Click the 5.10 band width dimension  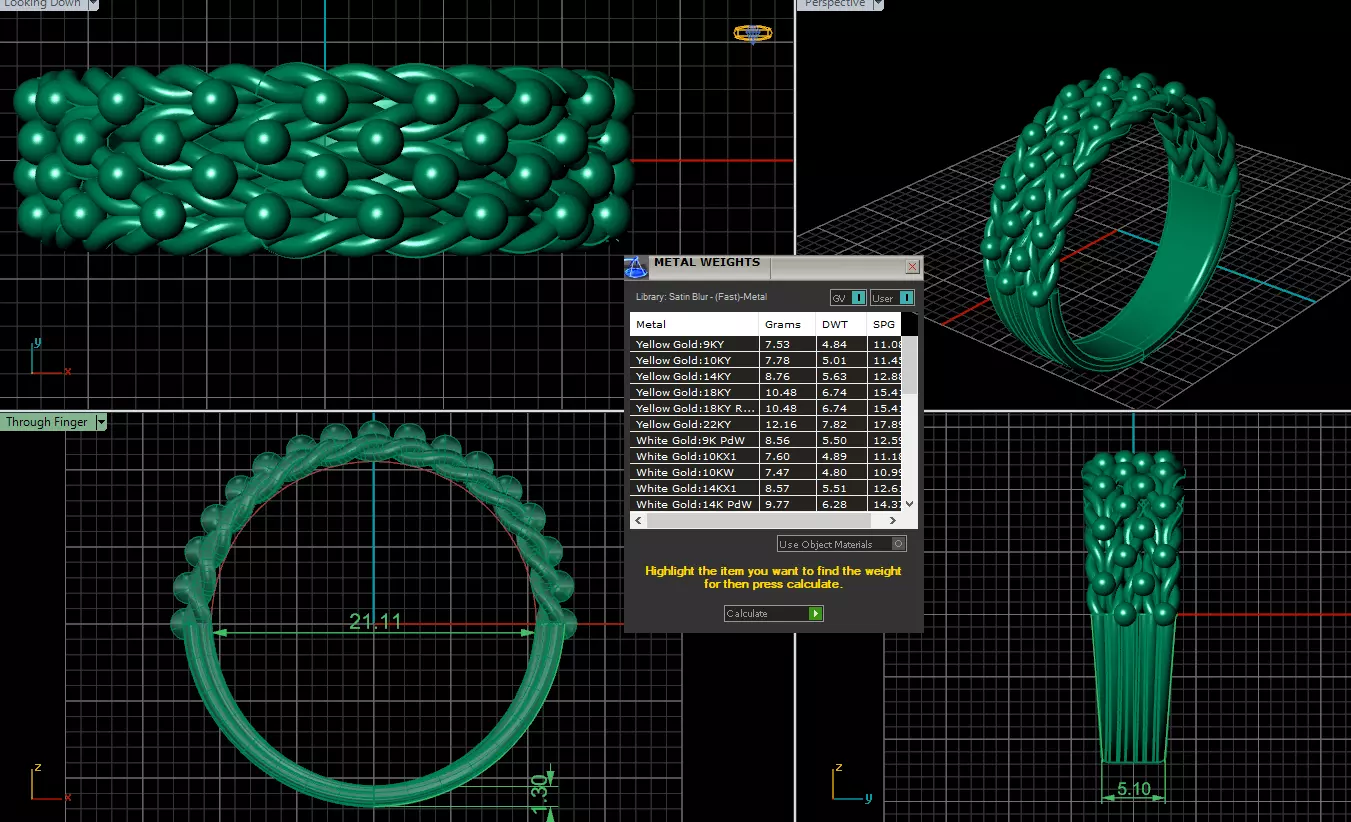[1133, 789]
